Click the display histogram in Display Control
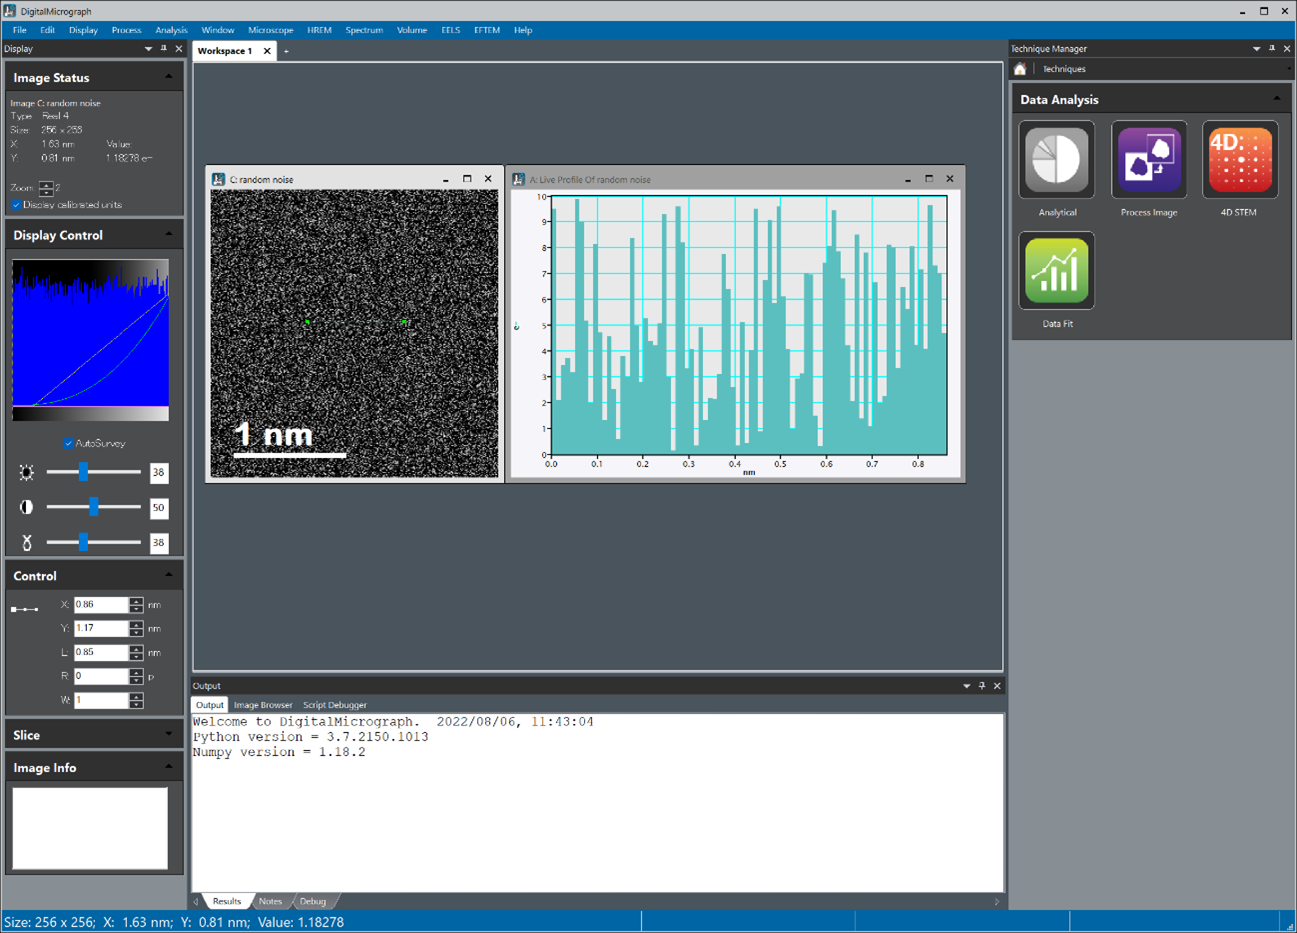The width and height of the screenshot is (1297, 933). pos(90,340)
